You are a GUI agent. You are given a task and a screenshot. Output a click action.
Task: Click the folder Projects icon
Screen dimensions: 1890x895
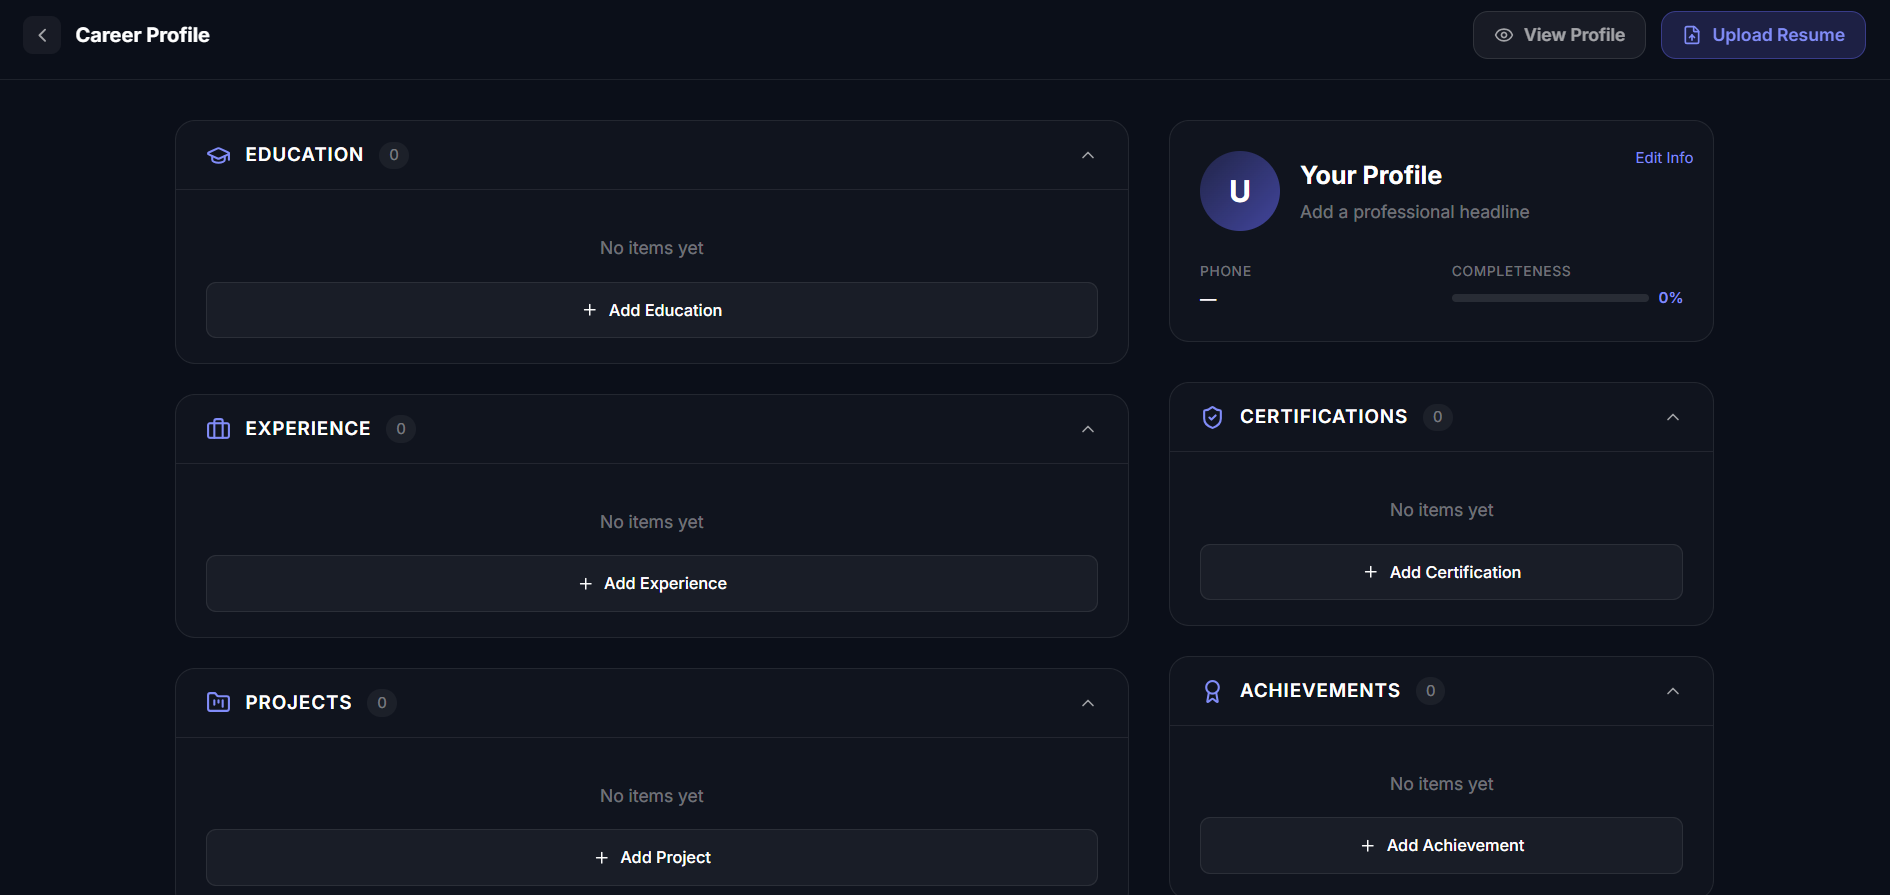tap(218, 702)
